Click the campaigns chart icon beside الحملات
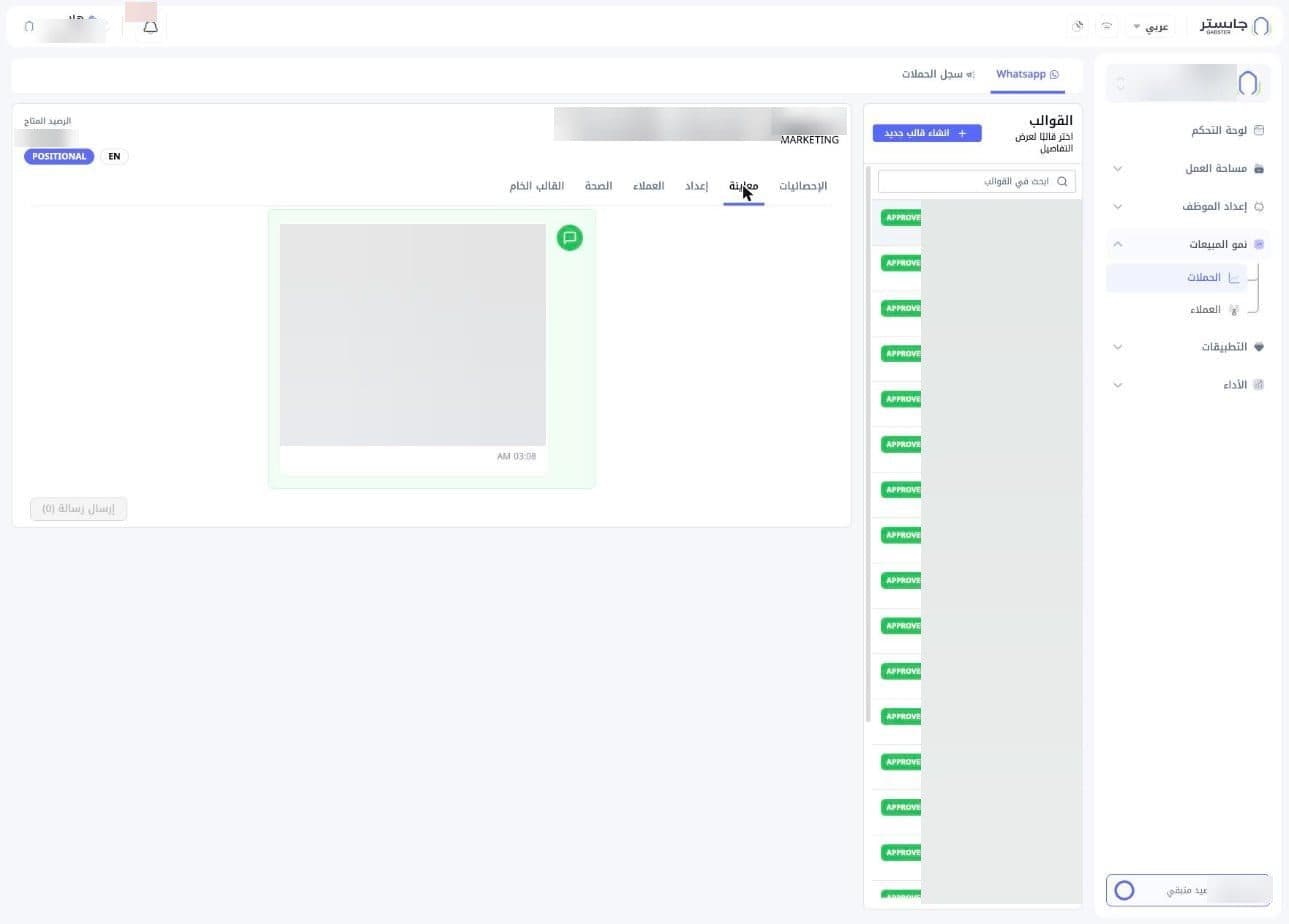 (x=1234, y=278)
